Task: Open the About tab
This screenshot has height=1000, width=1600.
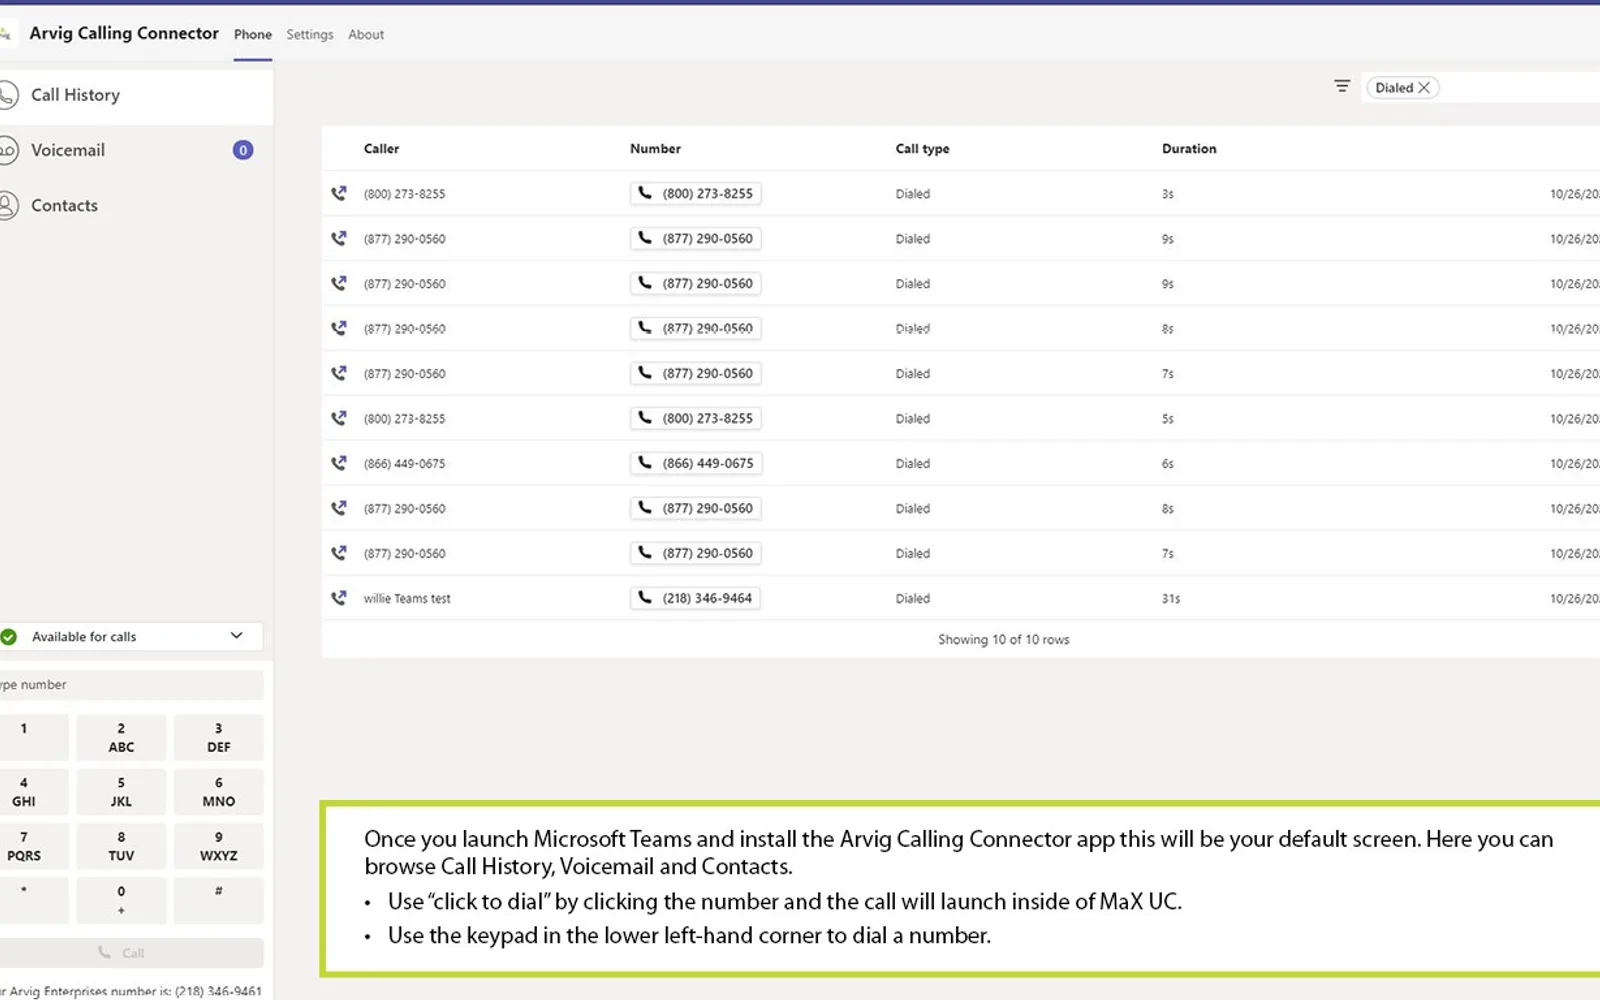Action: tap(366, 34)
